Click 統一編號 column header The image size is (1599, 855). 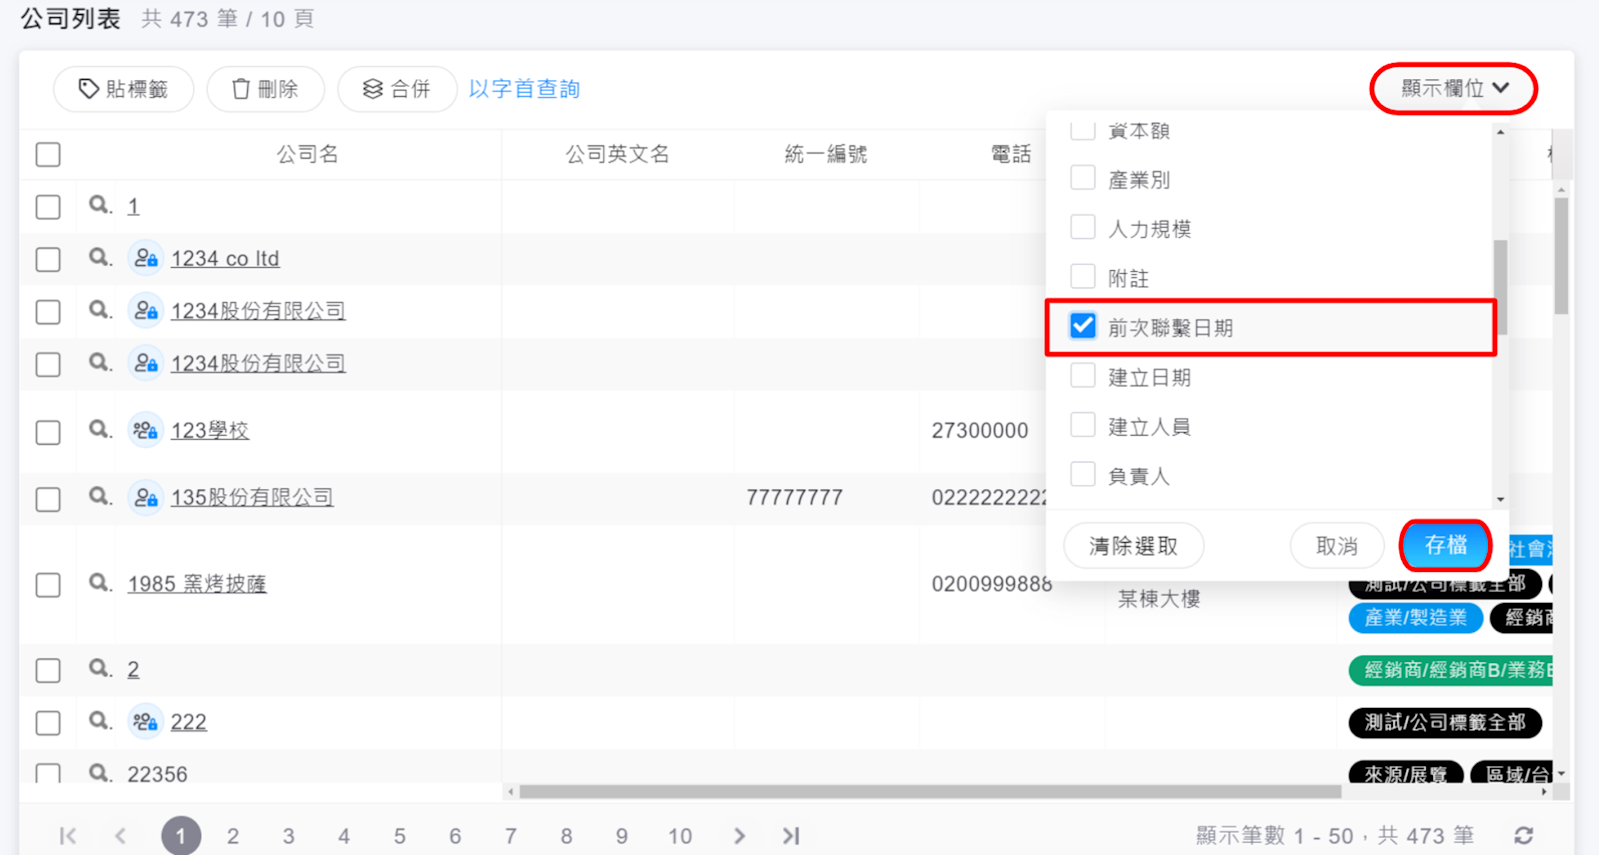826,154
